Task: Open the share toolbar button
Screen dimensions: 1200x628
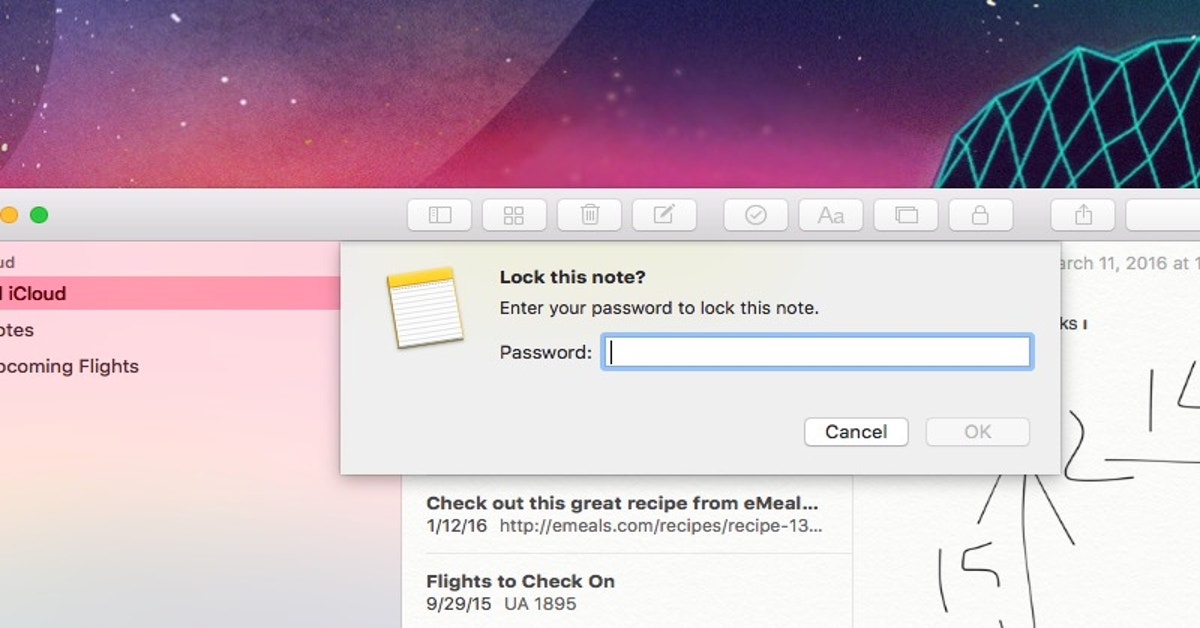Action: pos(1083,215)
